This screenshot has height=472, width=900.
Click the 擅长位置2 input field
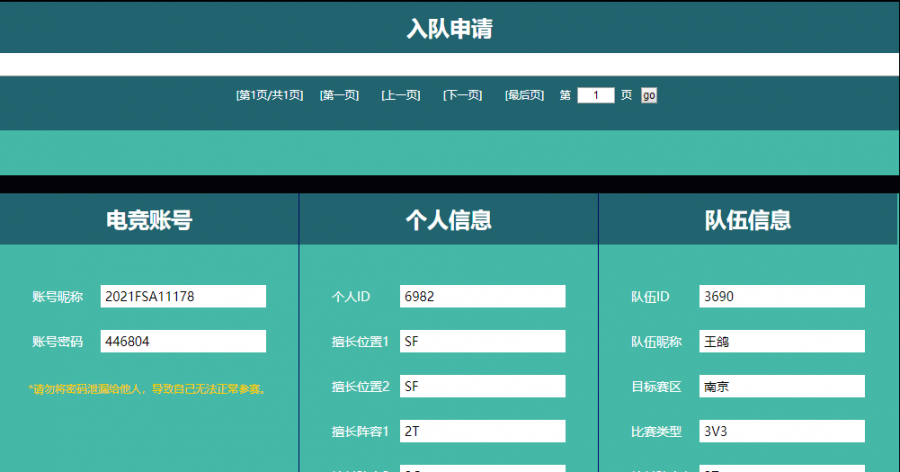click(x=483, y=386)
